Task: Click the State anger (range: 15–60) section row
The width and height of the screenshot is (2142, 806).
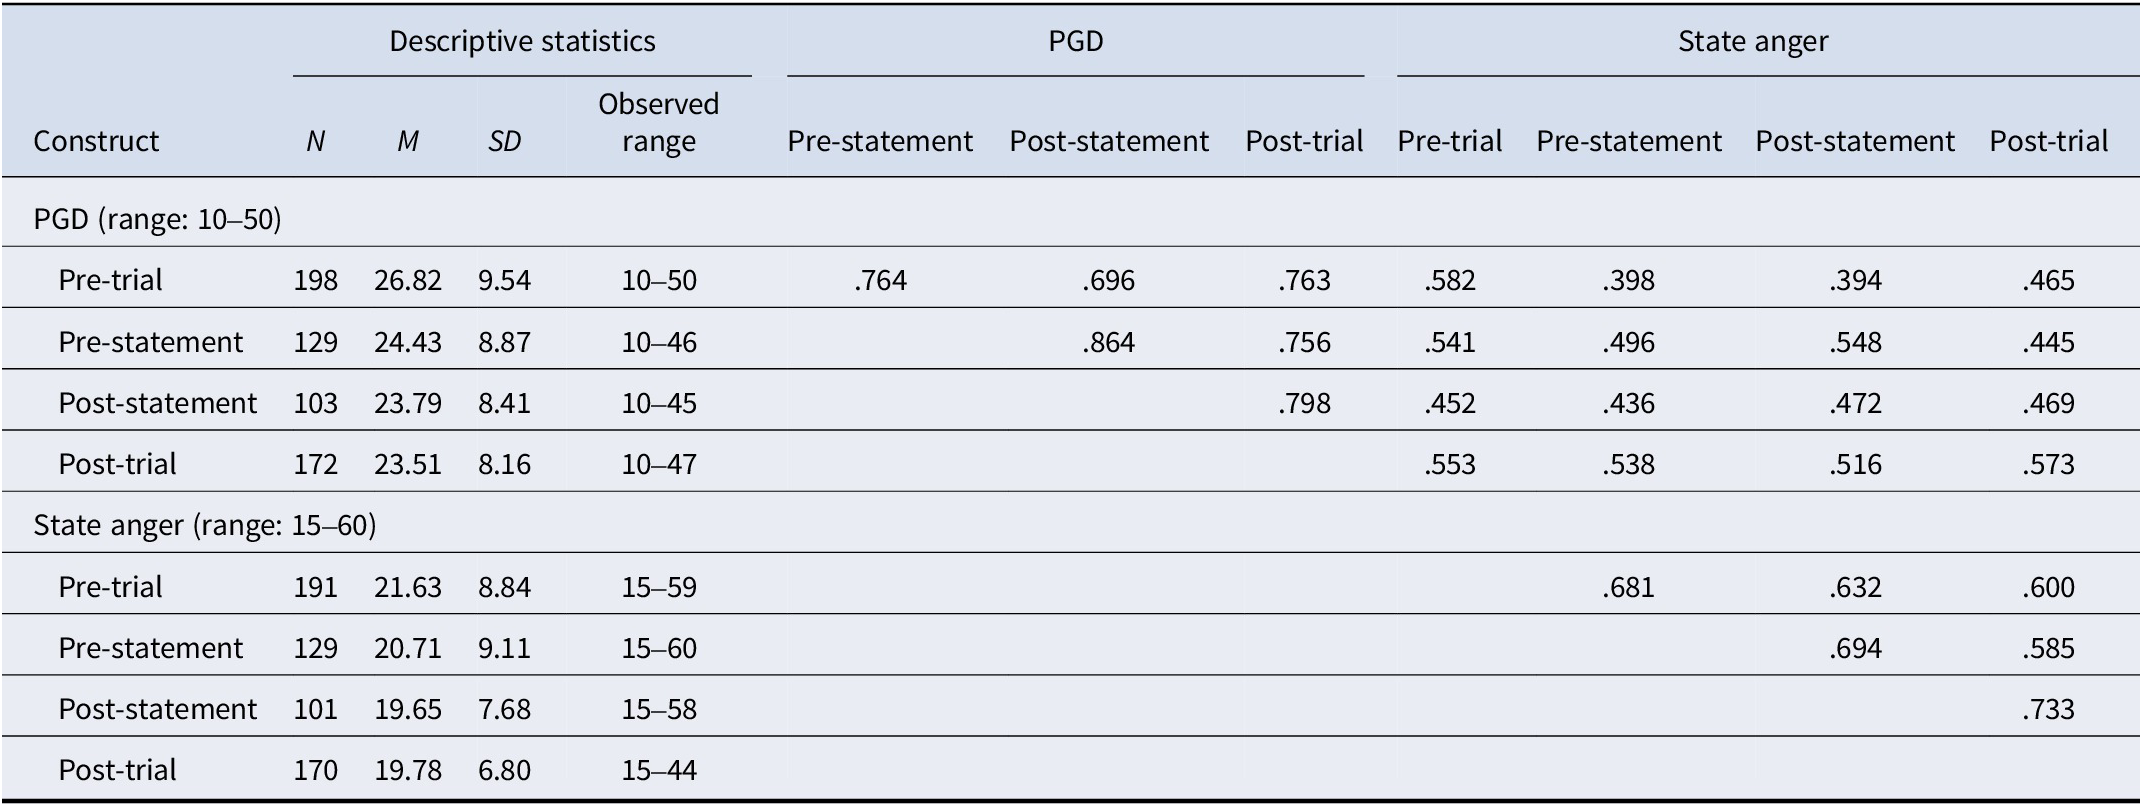Action: 1071,525
